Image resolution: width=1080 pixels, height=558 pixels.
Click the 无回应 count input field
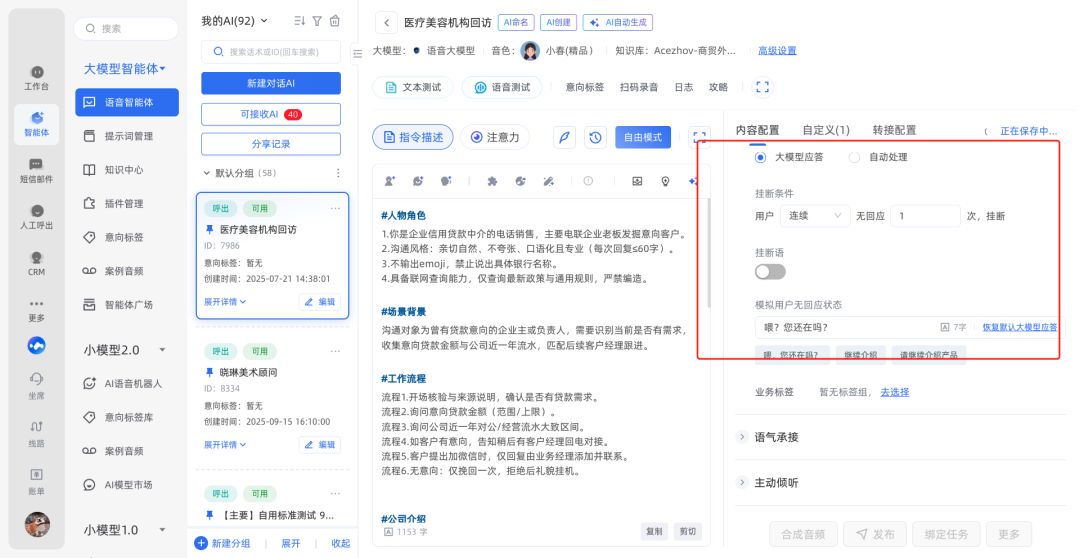click(924, 216)
